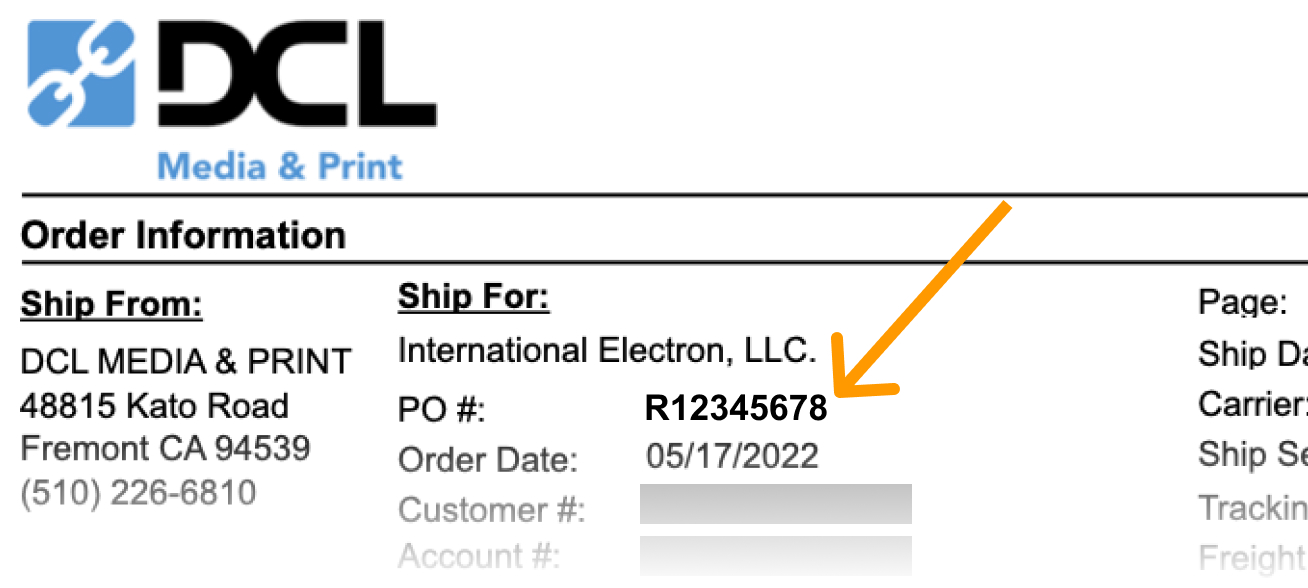The width and height of the screenshot is (1308, 588).
Task: Select International Electron, LLC. company name
Action: click(607, 350)
